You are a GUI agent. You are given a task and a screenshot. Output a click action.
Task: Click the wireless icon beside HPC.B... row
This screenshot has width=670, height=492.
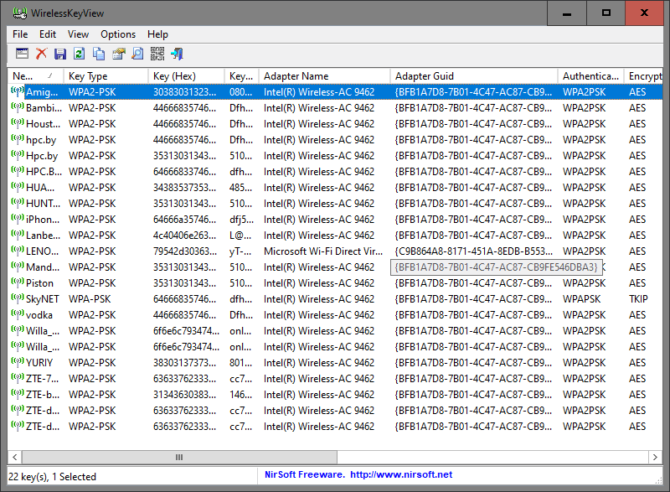pos(18,171)
